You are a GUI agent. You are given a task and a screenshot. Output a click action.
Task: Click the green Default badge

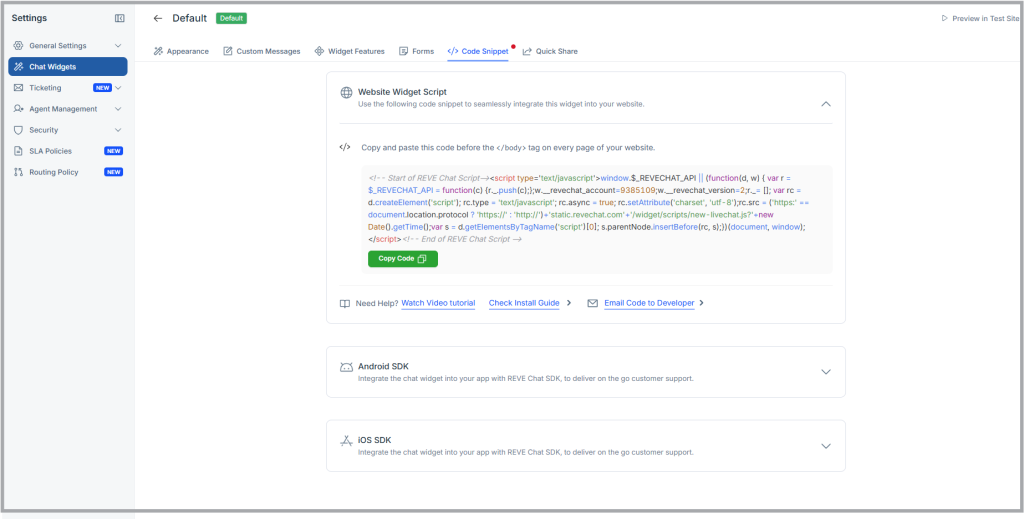[231, 18]
